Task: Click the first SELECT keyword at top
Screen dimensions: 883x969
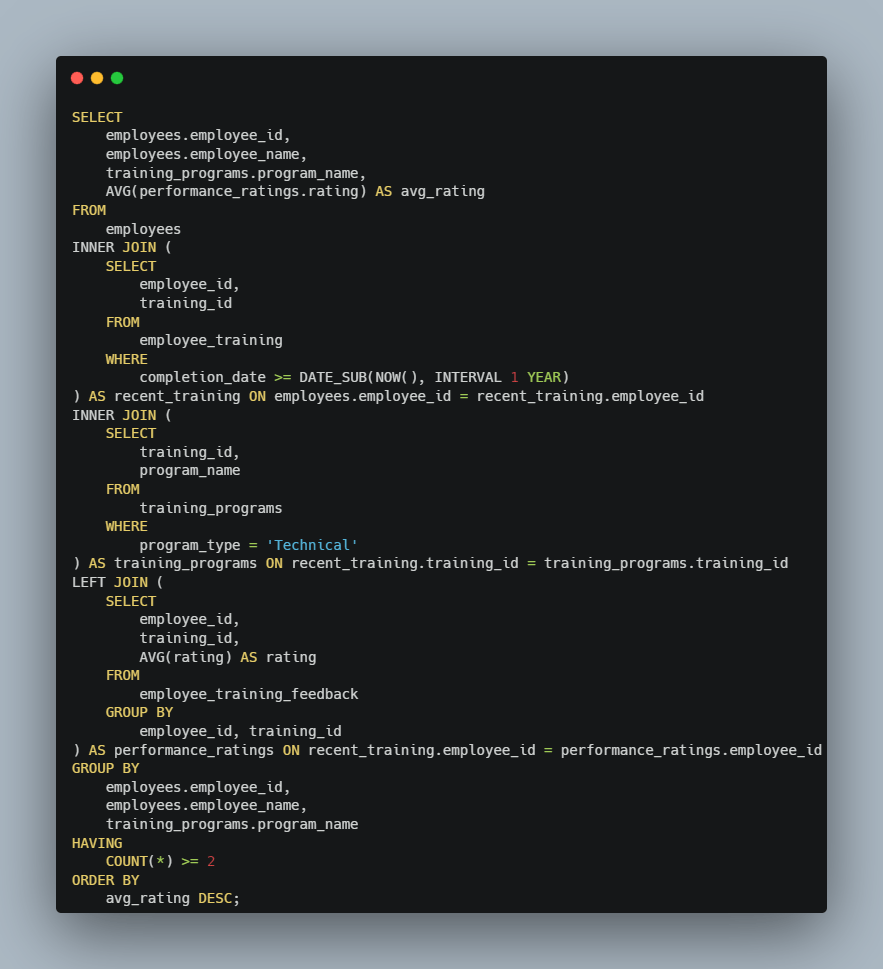Action: (97, 117)
